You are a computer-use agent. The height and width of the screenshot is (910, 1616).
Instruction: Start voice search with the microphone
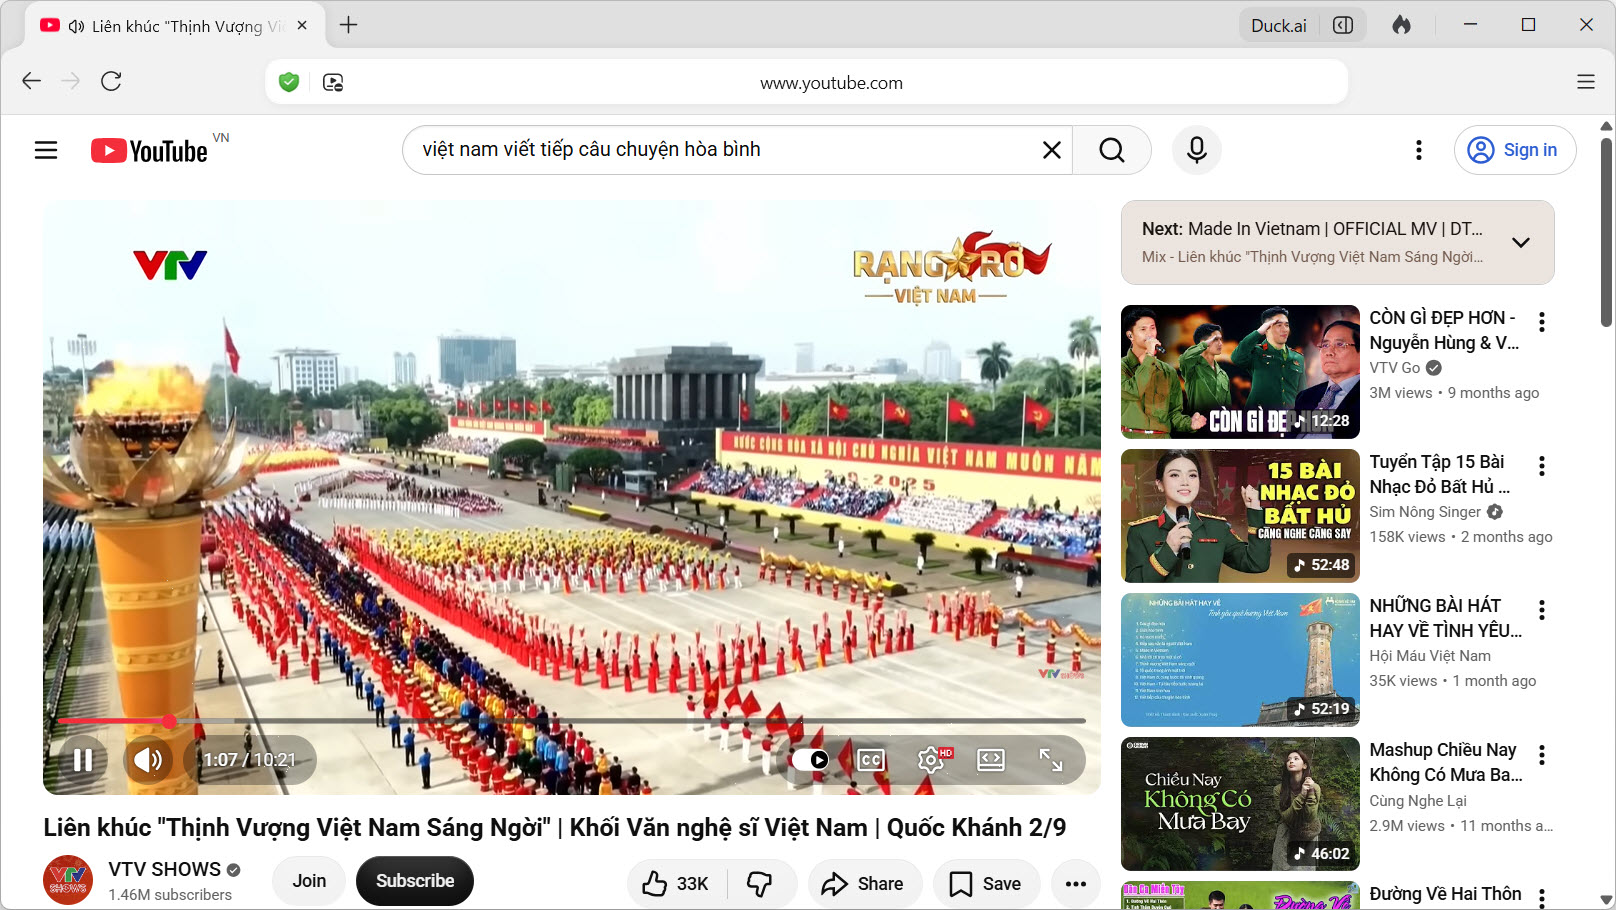1197,150
